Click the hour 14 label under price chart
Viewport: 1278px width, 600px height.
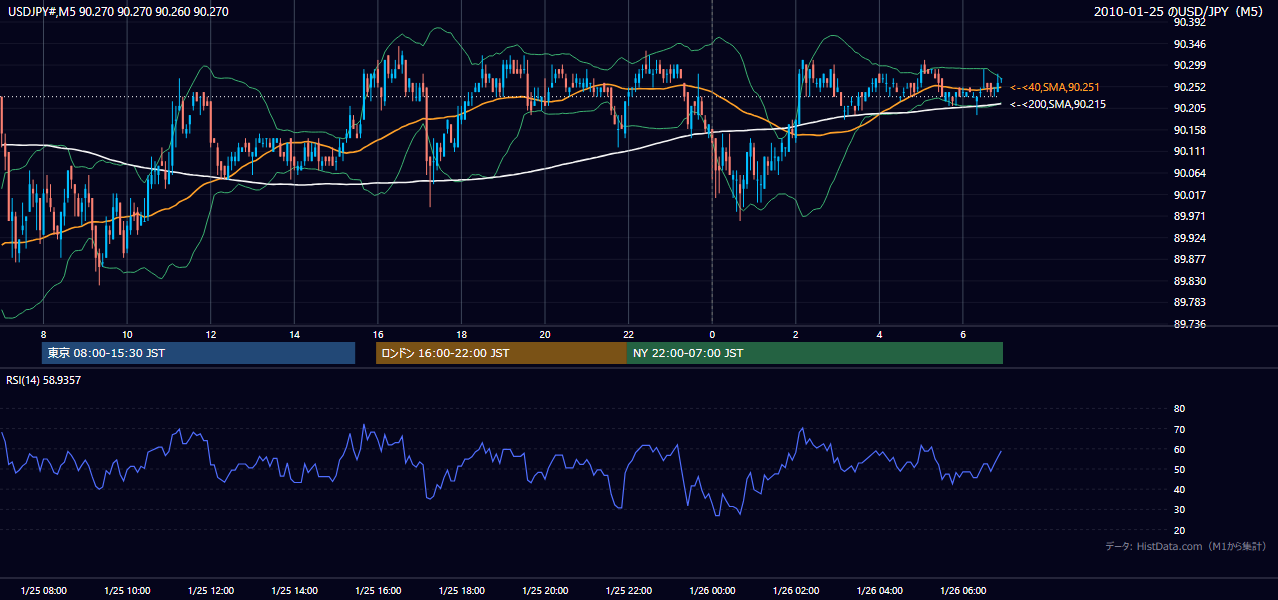point(294,334)
